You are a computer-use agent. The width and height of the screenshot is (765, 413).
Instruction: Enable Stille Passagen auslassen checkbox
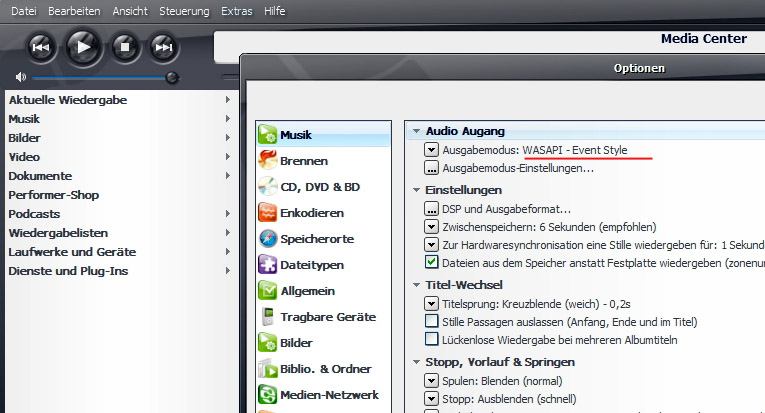pos(431,321)
